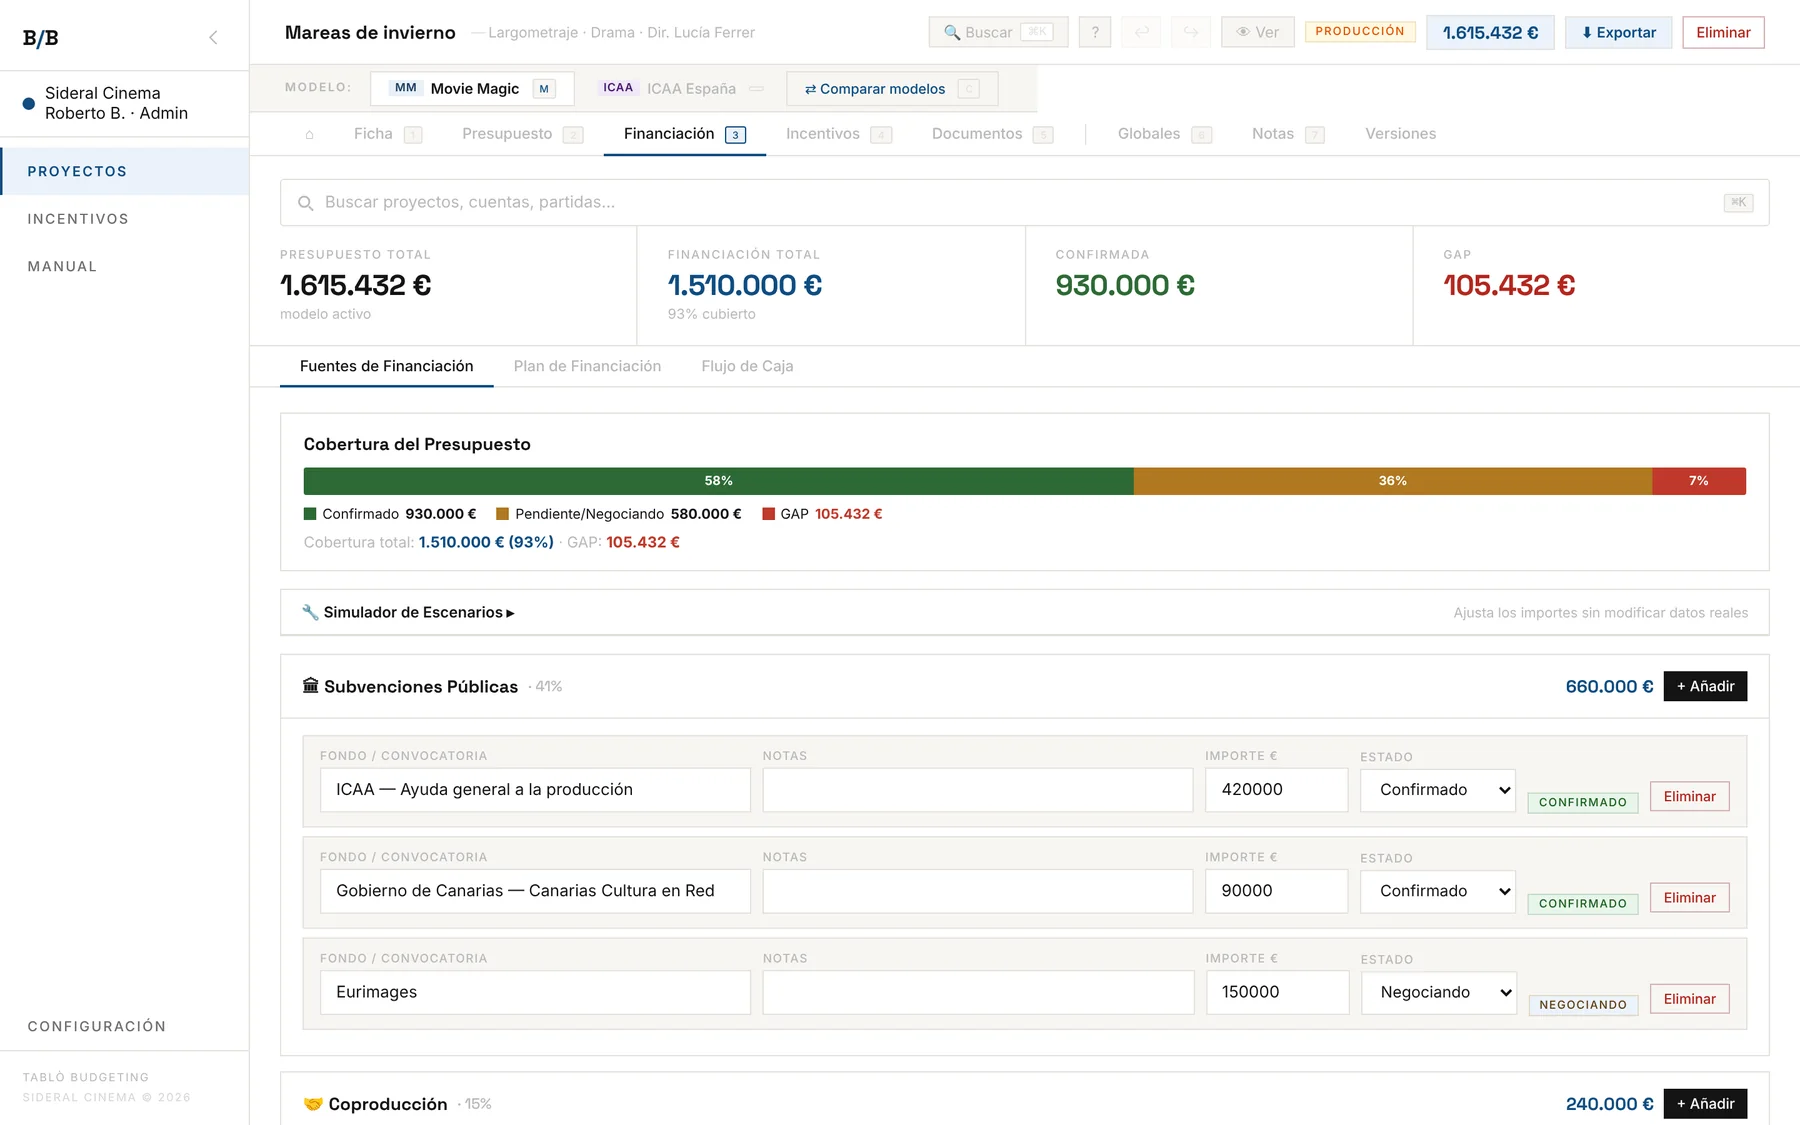1800x1125 pixels.
Task: Open Estado dropdown for Gobierno de Canarias
Action: coord(1438,891)
